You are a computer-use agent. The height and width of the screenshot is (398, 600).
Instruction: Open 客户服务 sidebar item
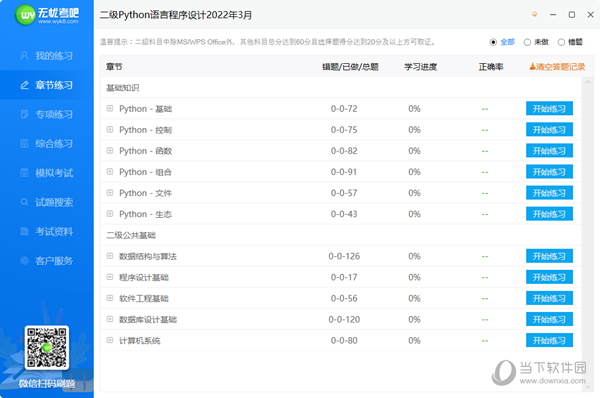point(47,261)
